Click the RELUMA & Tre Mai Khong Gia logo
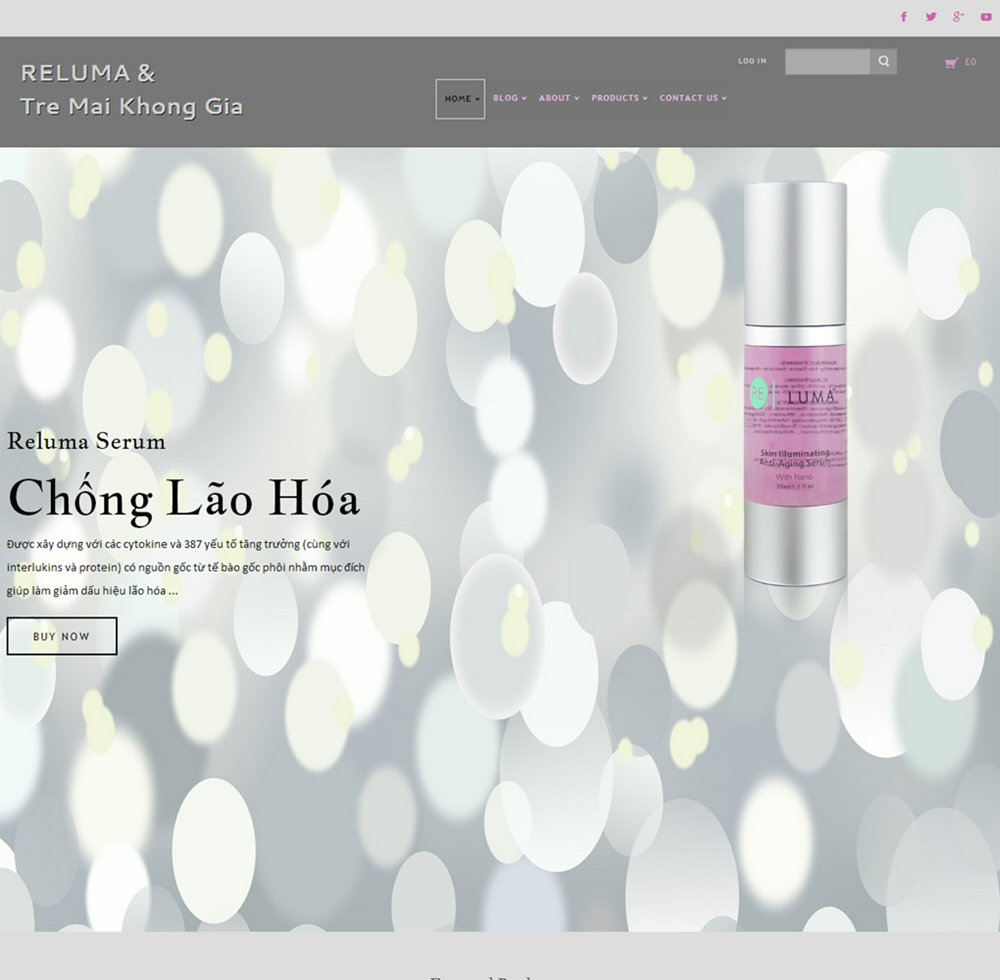Image resolution: width=1000 pixels, height=980 pixels. coord(131,89)
